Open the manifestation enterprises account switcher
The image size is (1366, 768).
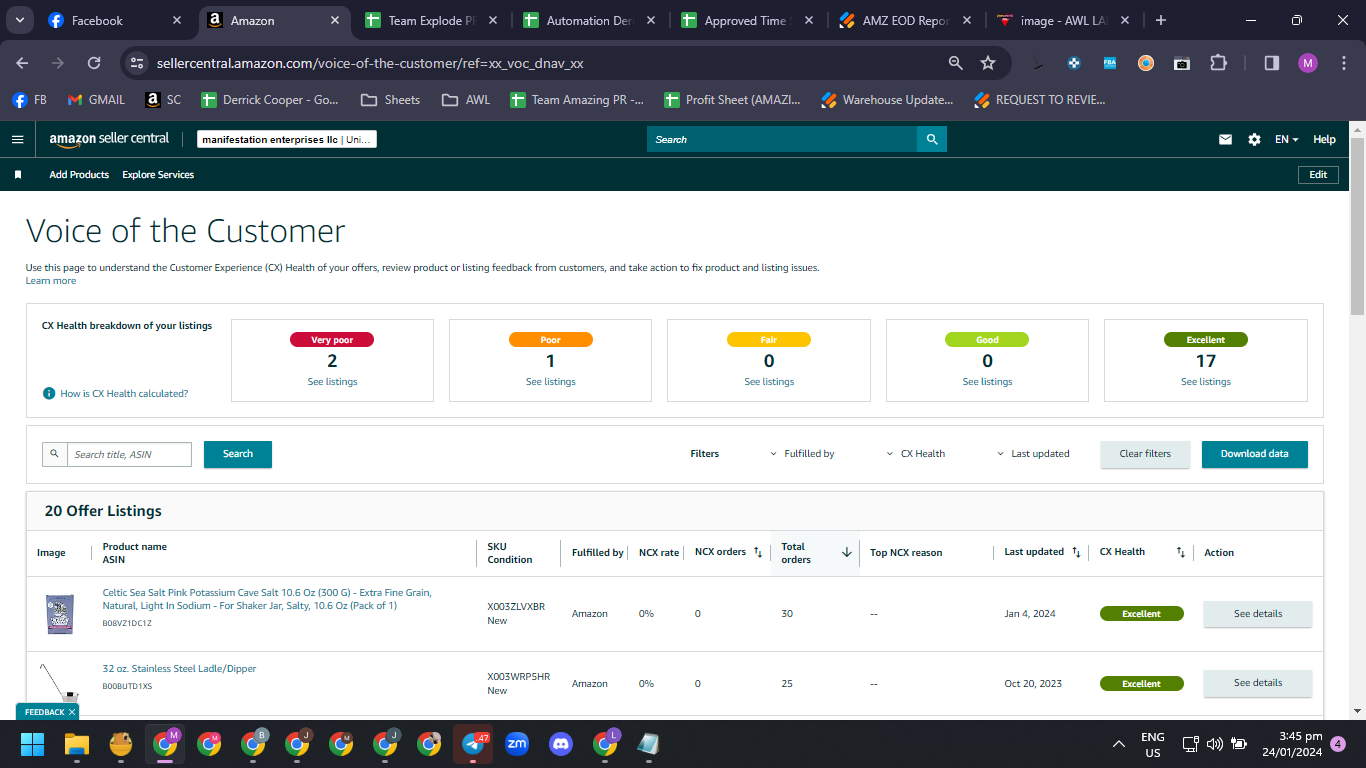coord(287,140)
